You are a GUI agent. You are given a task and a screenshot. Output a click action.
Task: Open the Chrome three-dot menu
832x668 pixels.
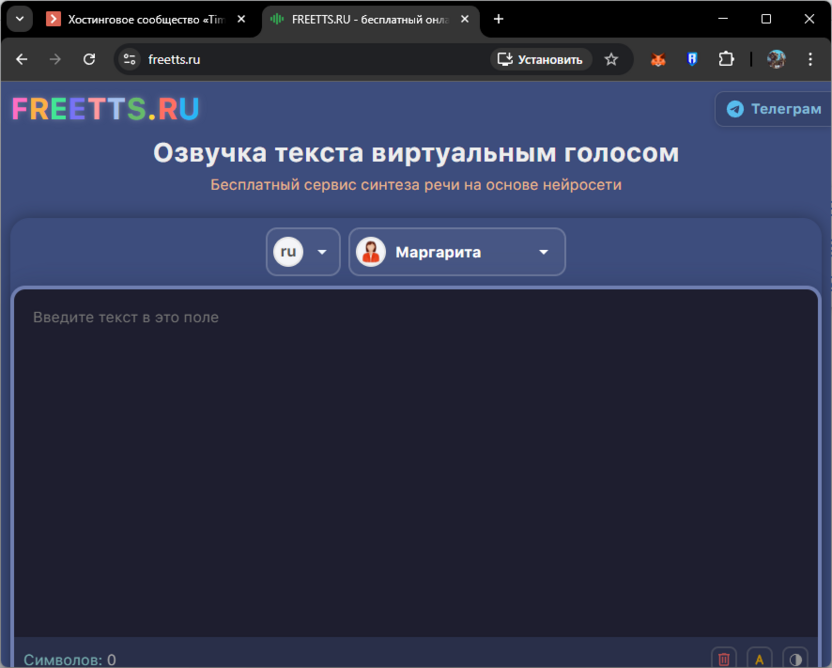tap(811, 59)
